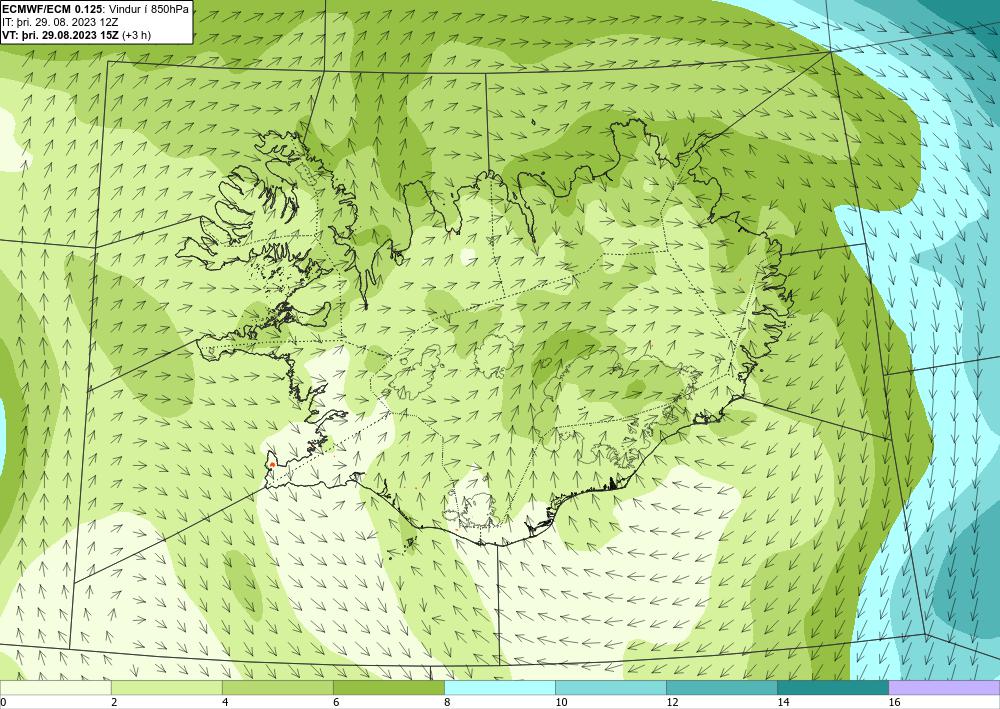Click the legend scale label "0"
1000x709 pixels.
[3, 702]
